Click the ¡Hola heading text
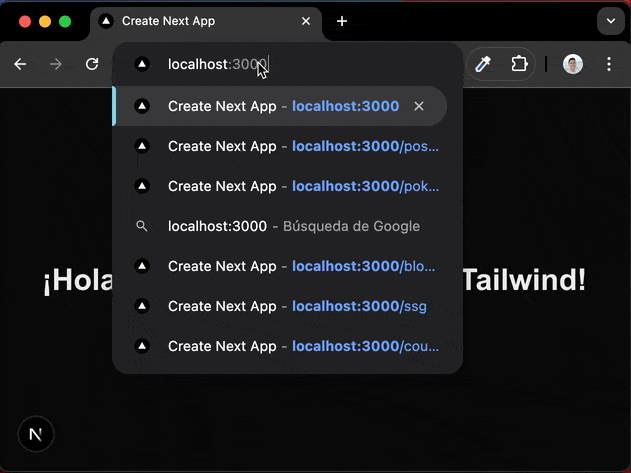The width and height of the screenshot is (631, 473). pos(78,281)
